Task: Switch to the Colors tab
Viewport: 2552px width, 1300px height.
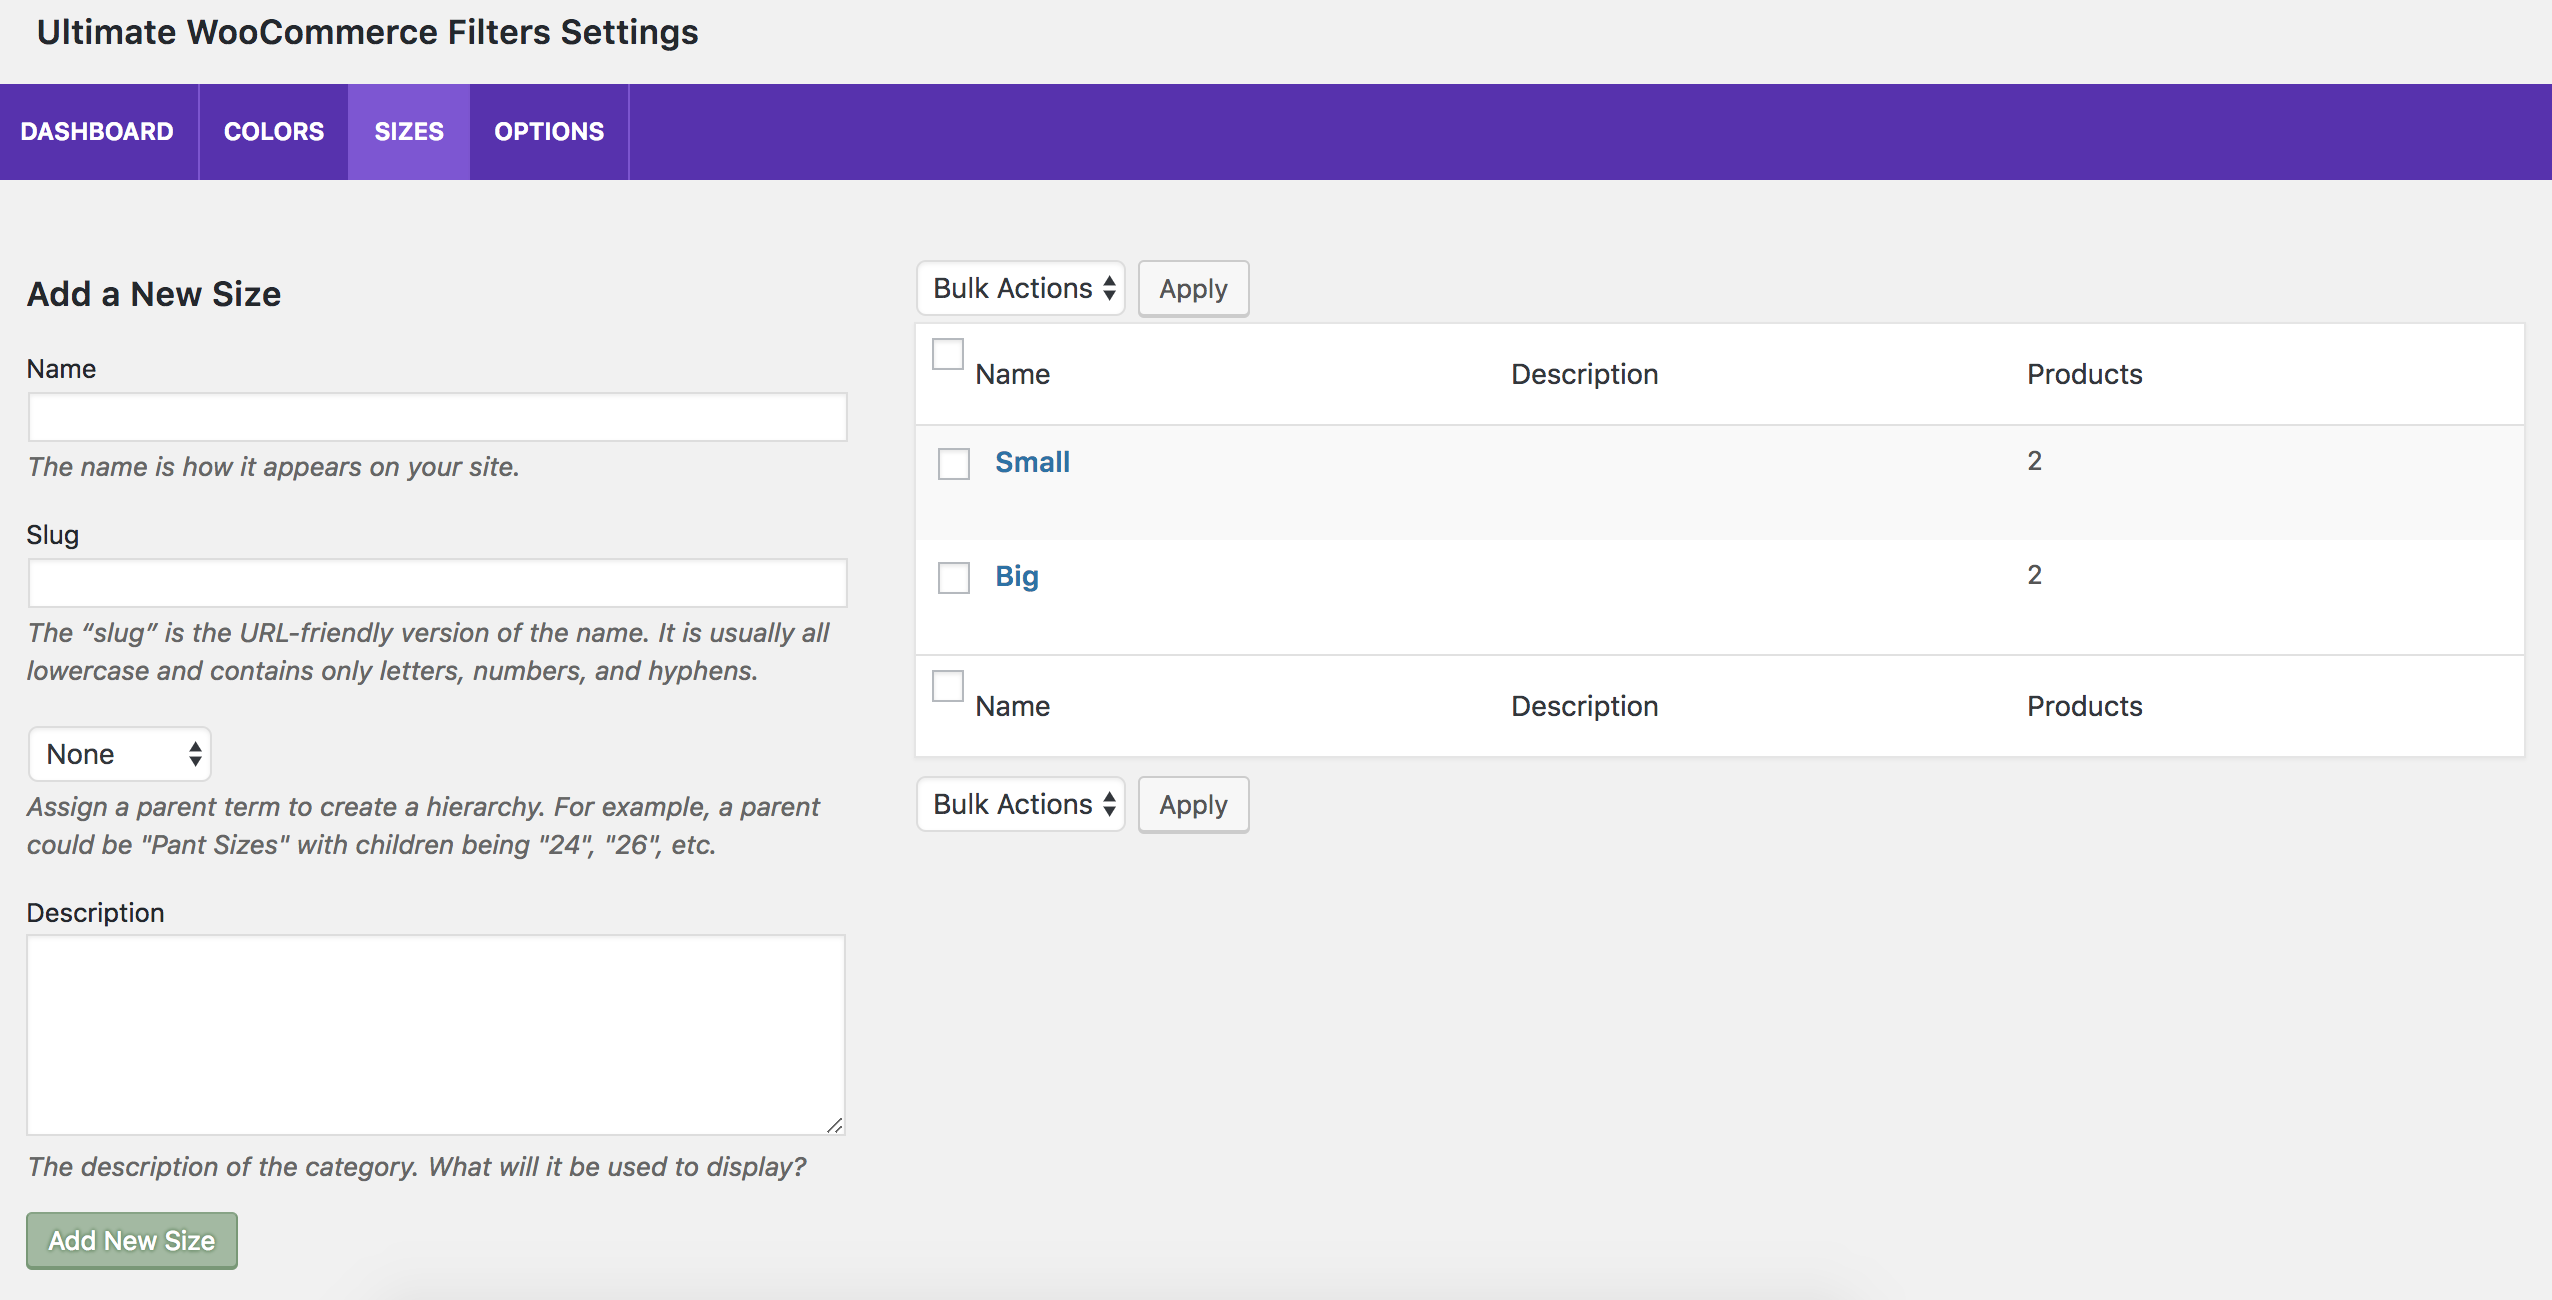Action: tap(273, 132)
